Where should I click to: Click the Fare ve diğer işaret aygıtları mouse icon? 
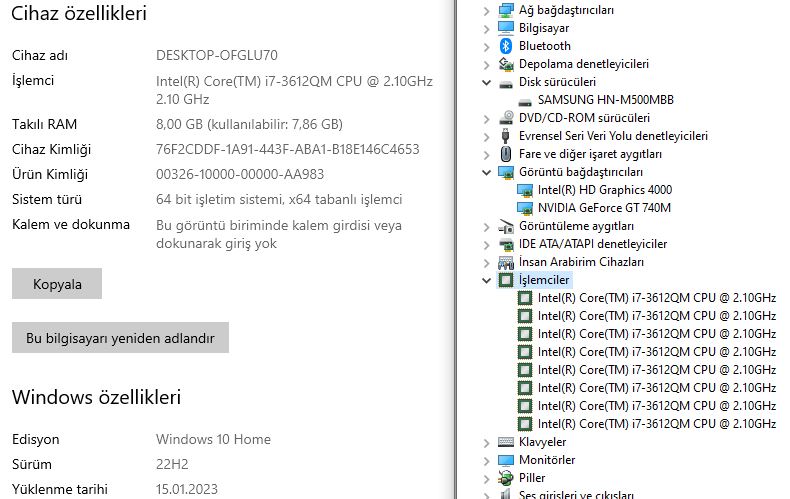[x=506, y=154]
